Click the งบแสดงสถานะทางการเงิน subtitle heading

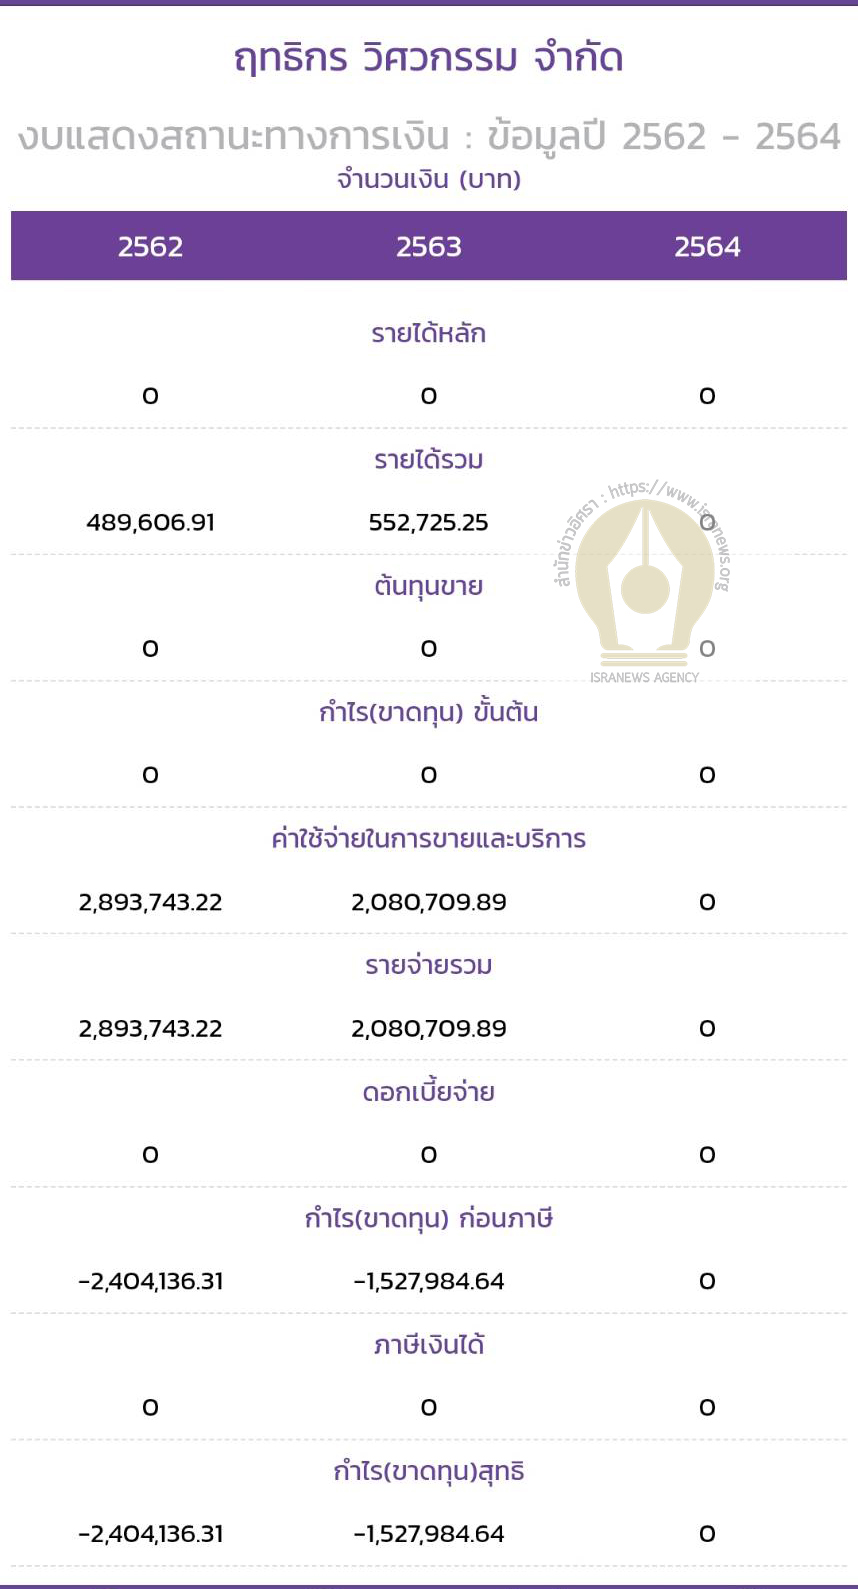[x=234, y=137]
